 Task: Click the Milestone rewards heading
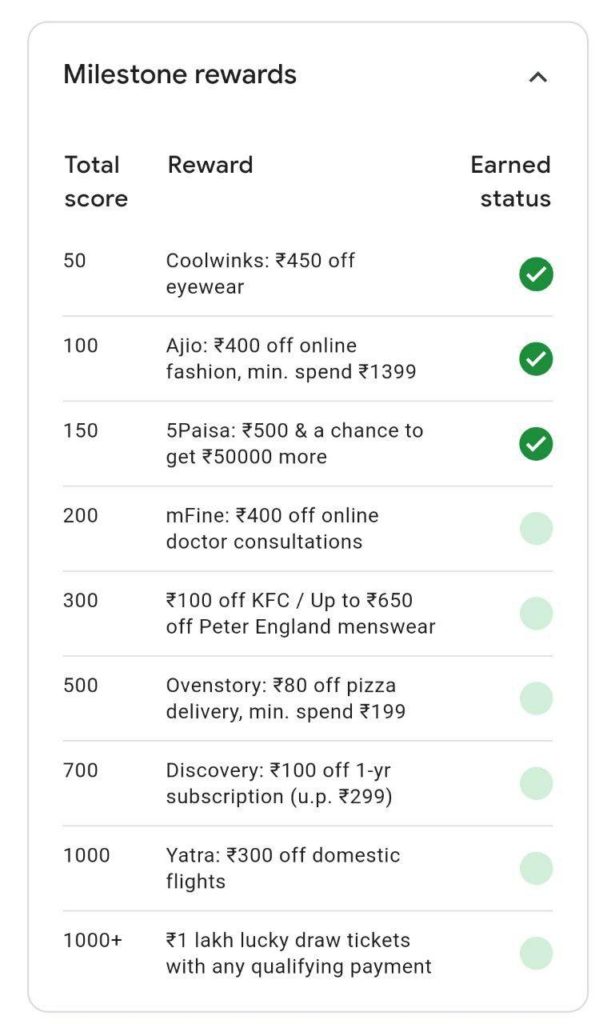(x=180, y=74)
